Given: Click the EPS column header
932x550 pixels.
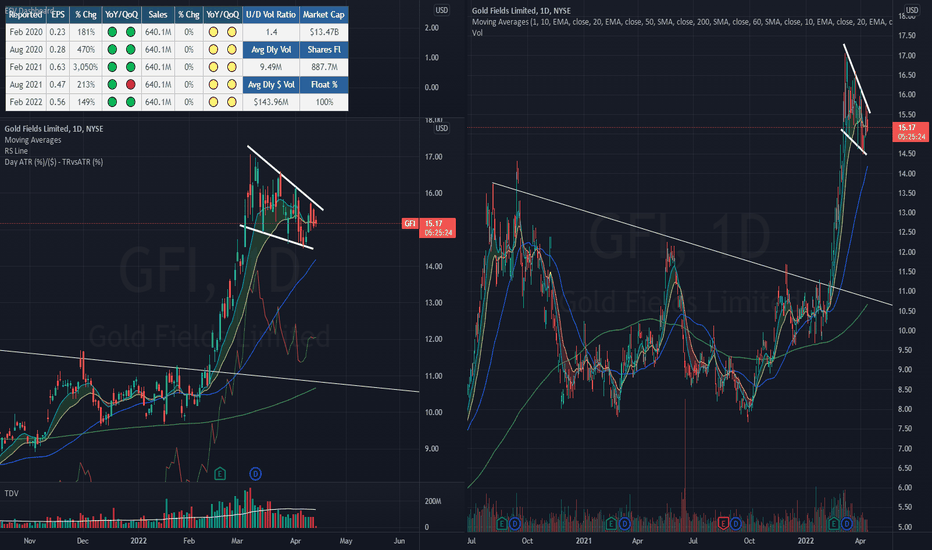Looking at the screenshot, I should pyautogui.click(x=58, y=14).
